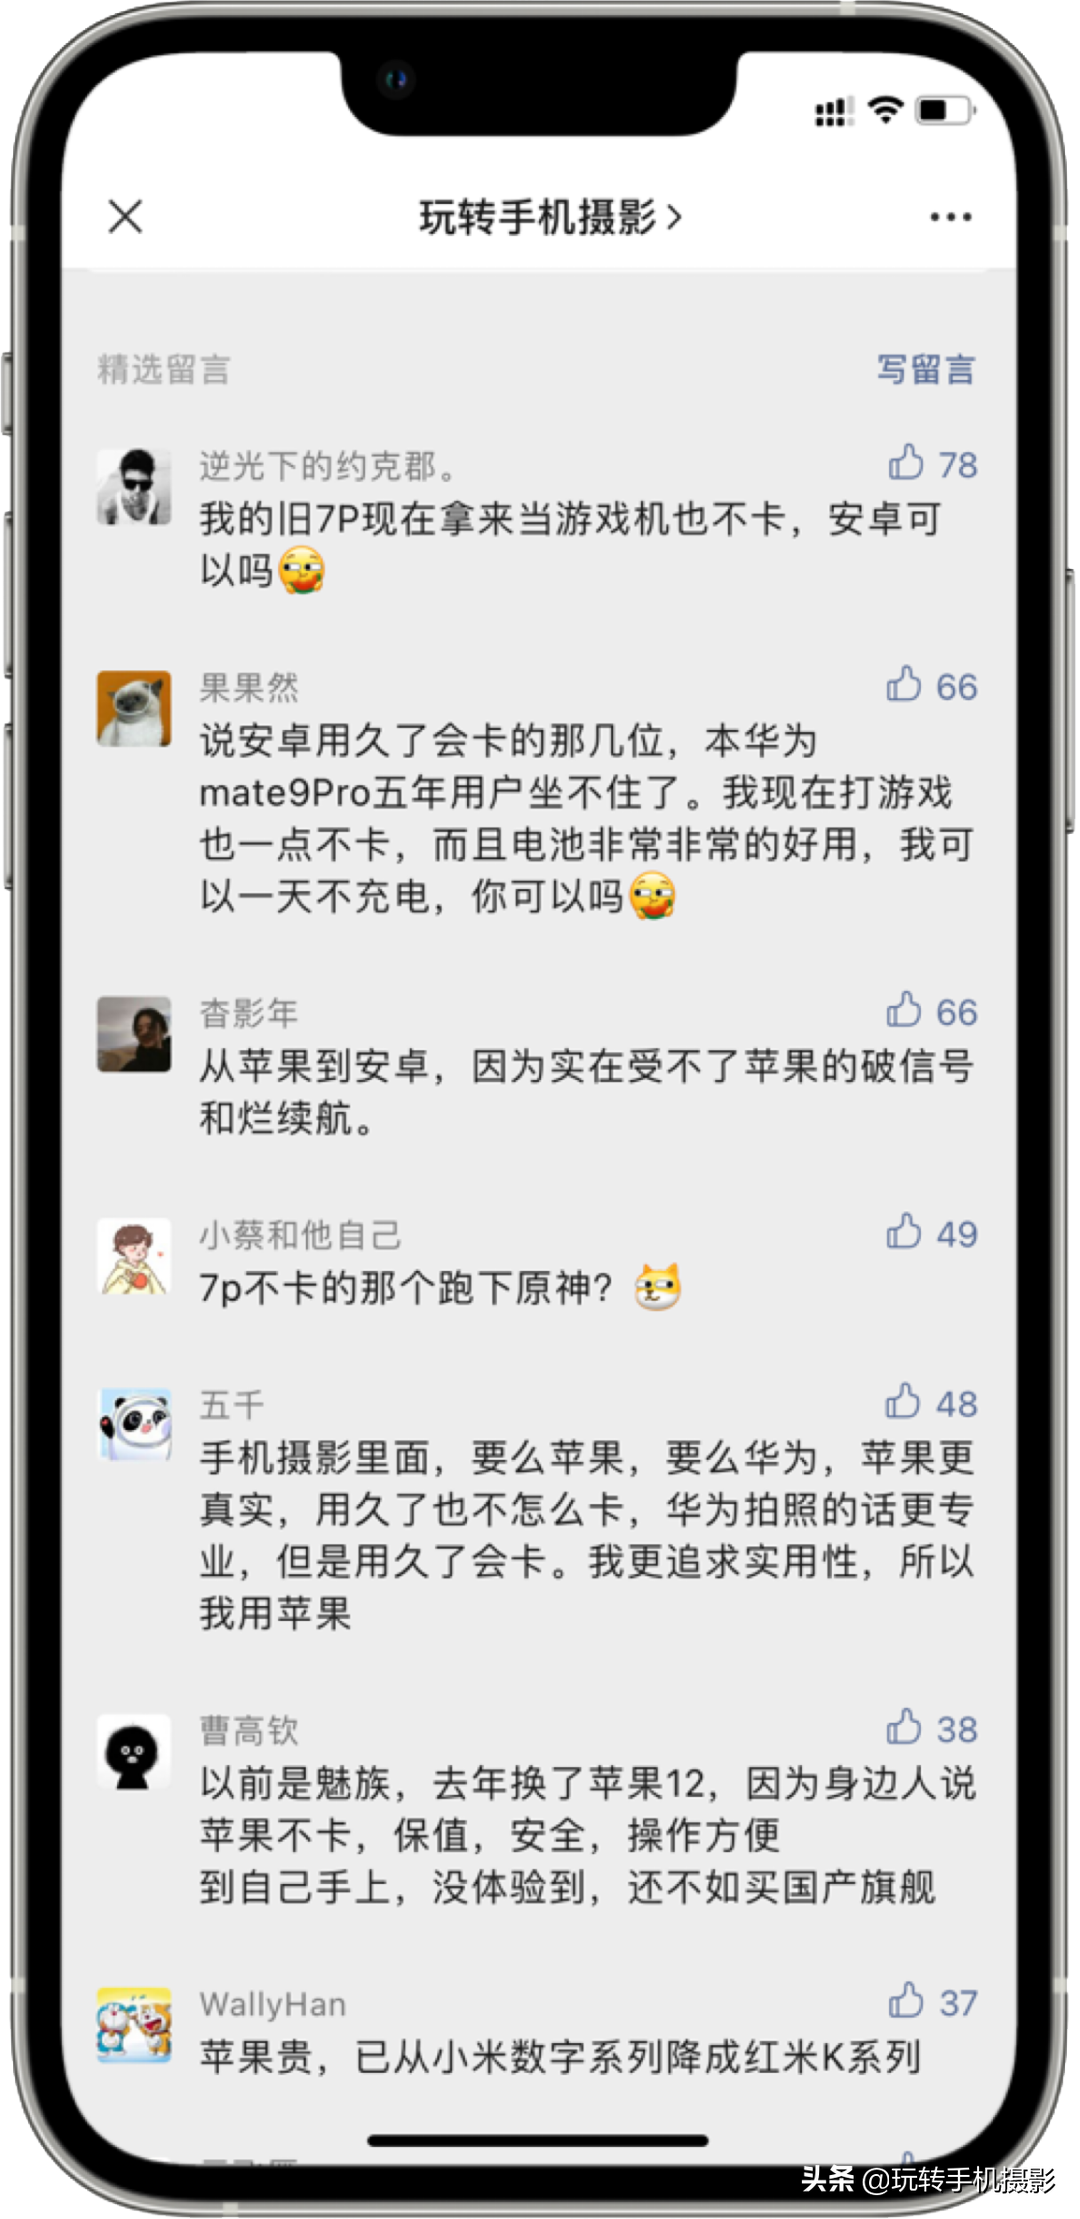Open the three-dot more options menu
1080x2219 pixels.
950,216
